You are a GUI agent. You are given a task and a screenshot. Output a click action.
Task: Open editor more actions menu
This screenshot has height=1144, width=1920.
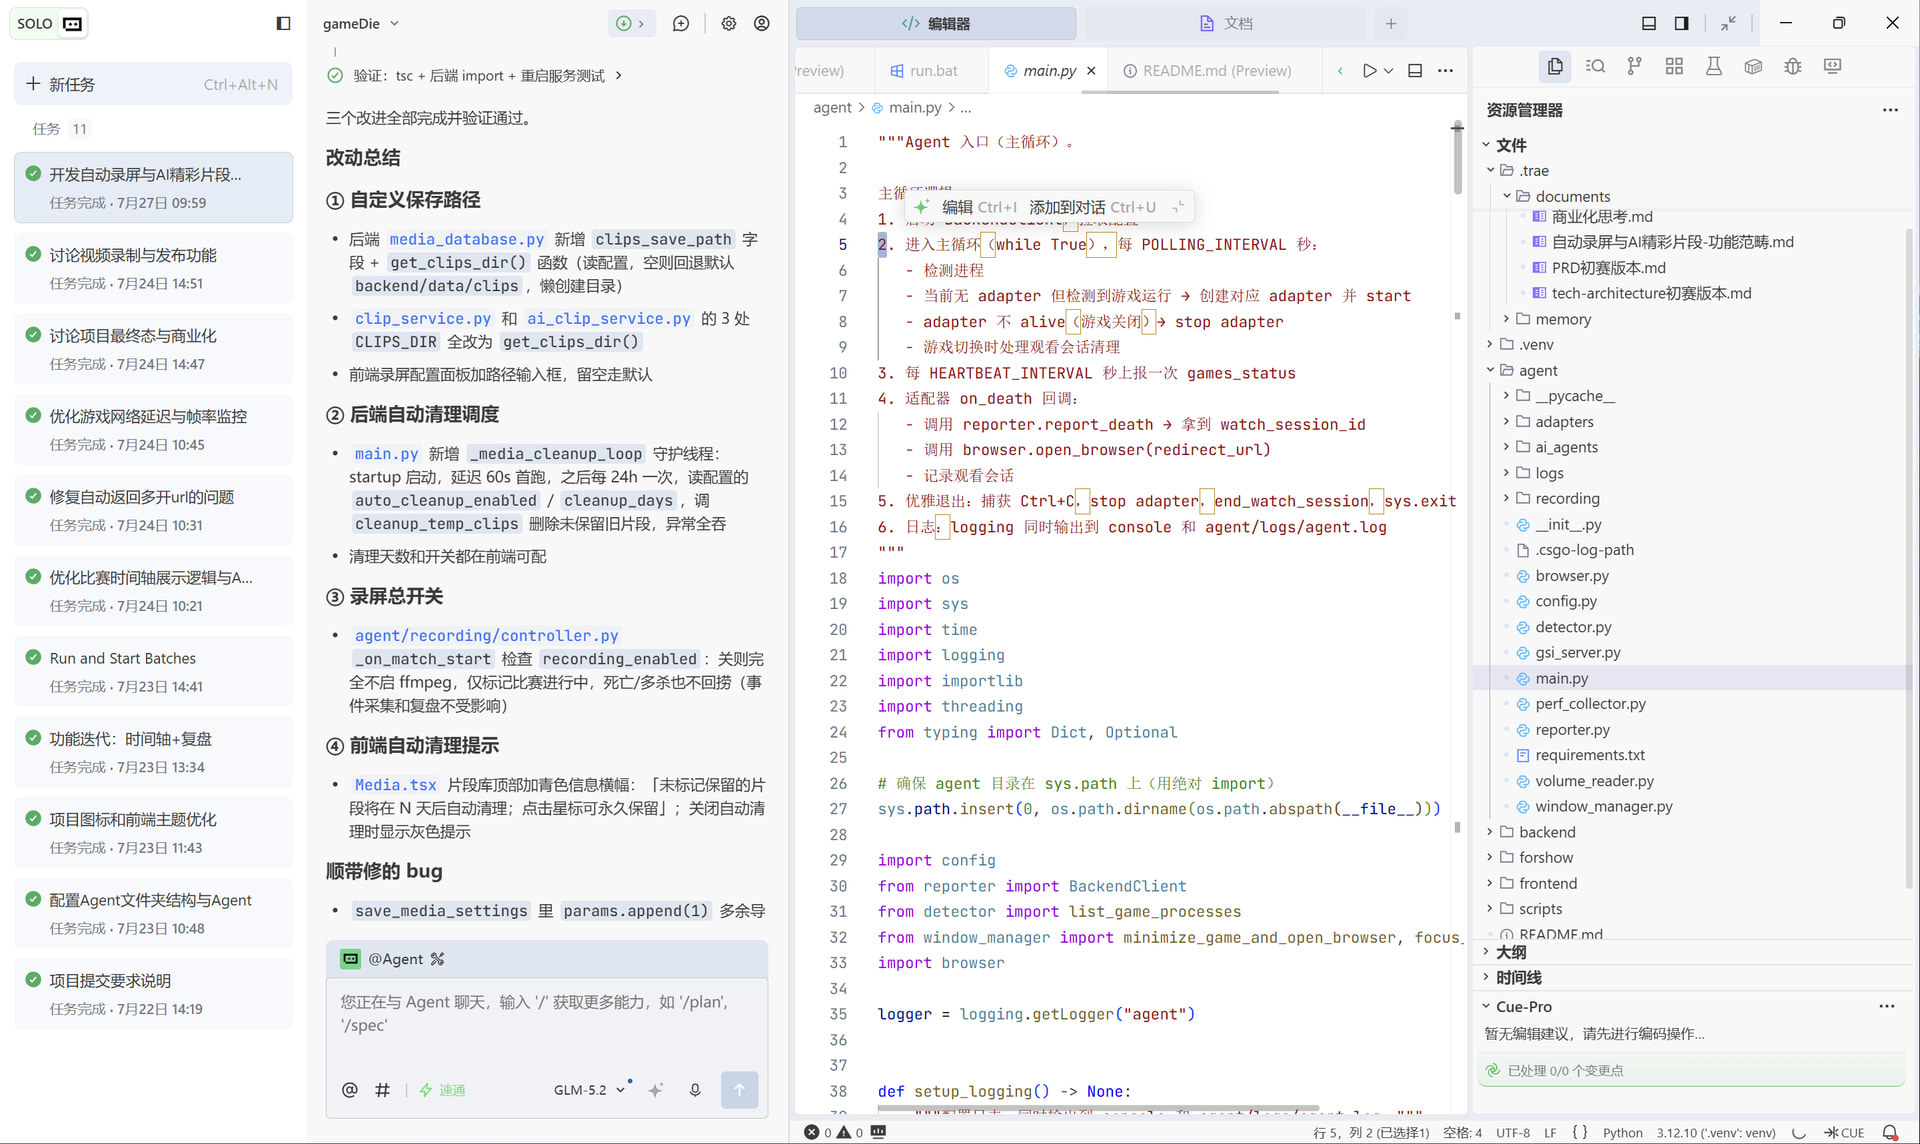click(x=1445, y=71)
